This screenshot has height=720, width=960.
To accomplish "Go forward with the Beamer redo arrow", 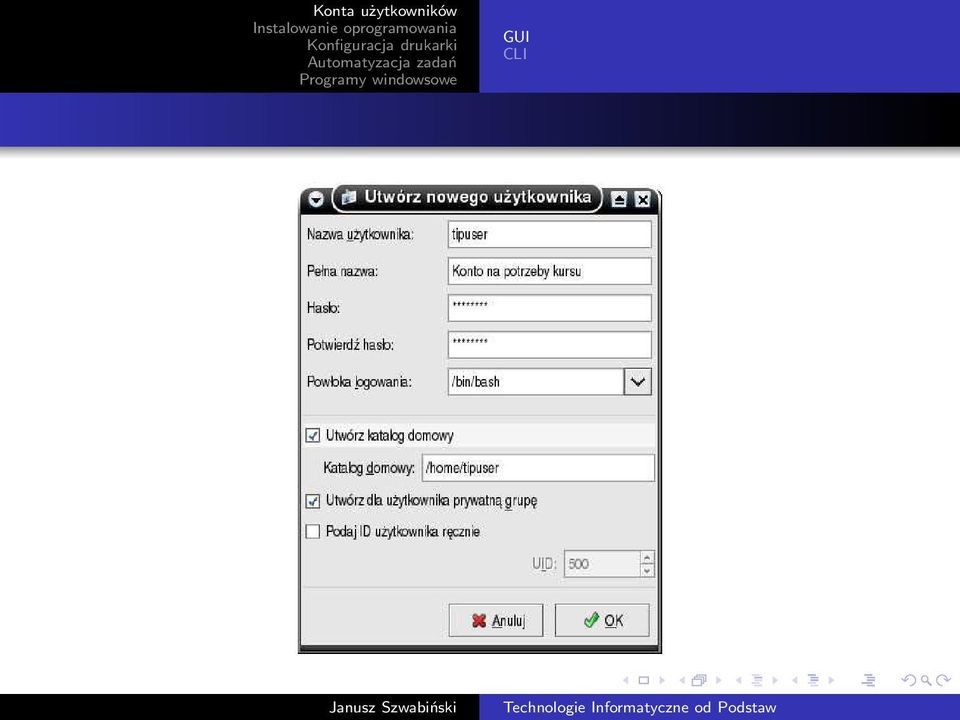I will click(943, 680).
